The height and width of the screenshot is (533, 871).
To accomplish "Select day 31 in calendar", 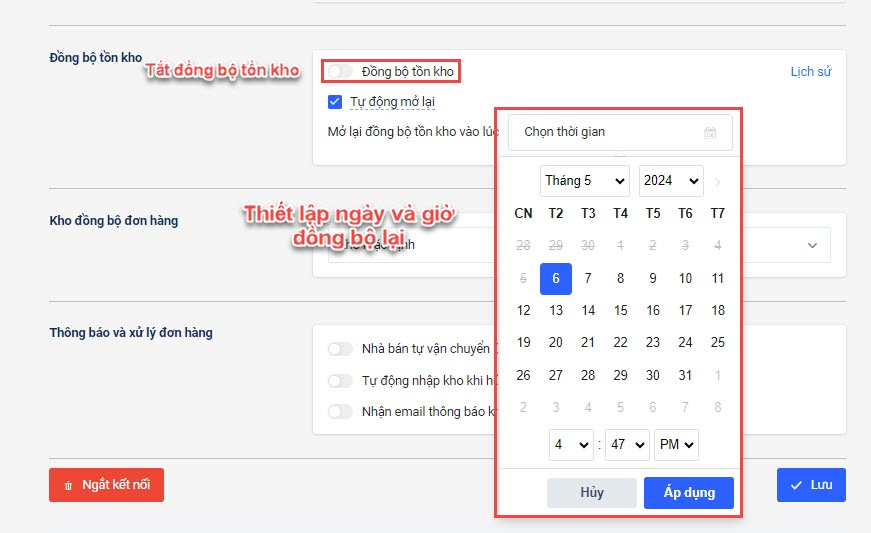I will point(685,376).
